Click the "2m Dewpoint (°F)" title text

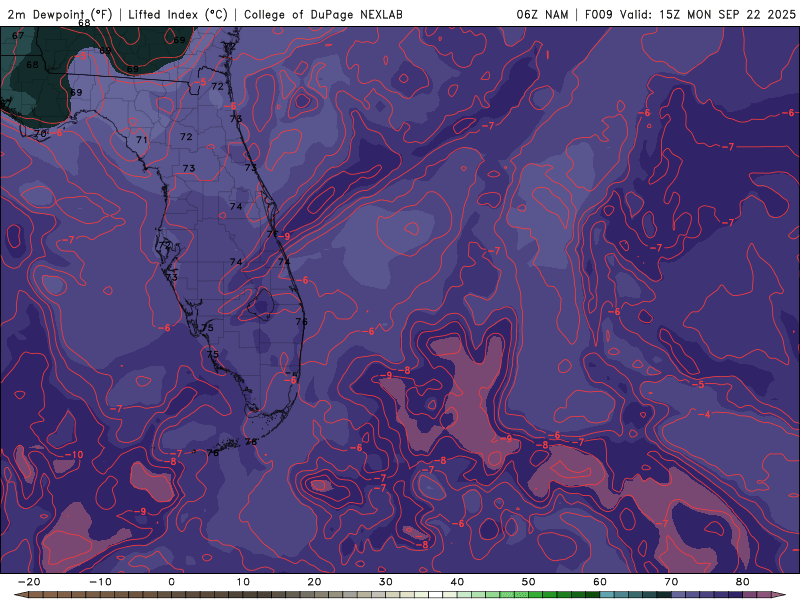(60, 14)
